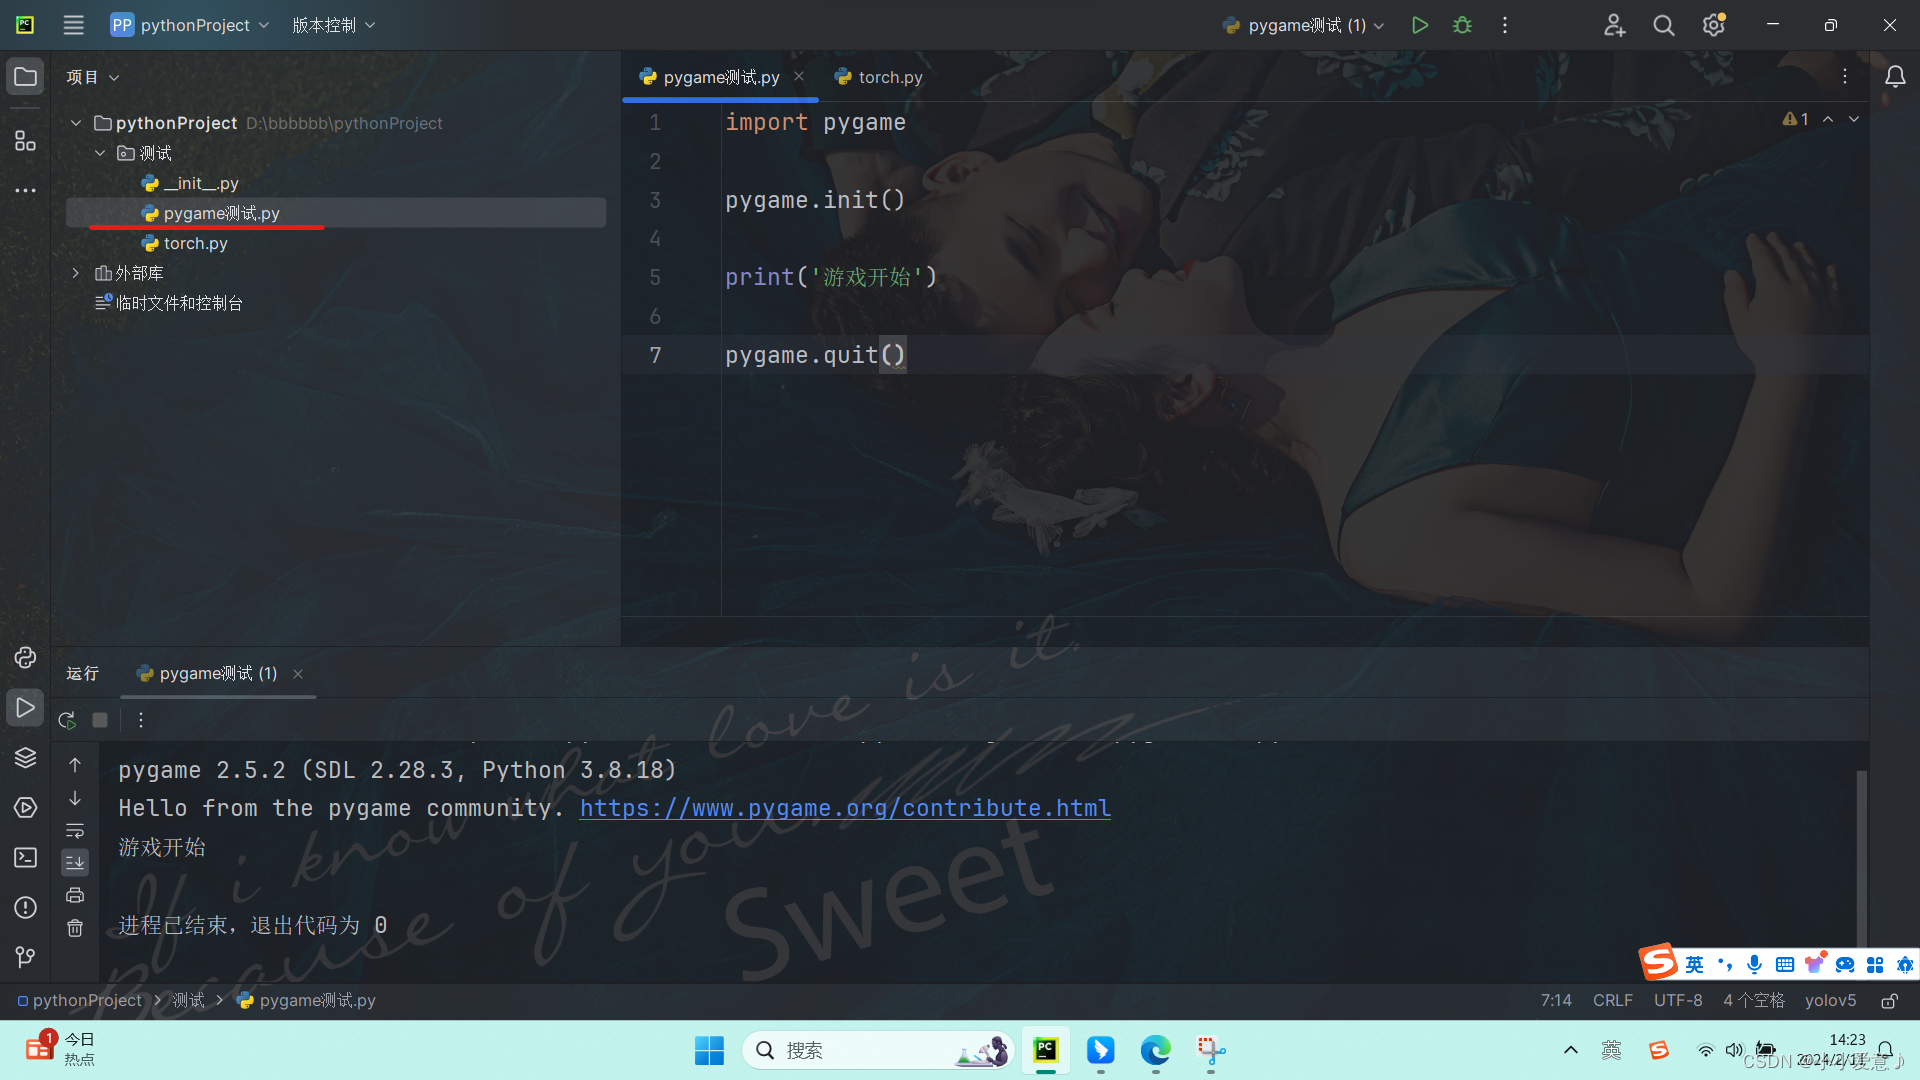Clear console output with the trash icon
1920x1080 pixels.
(75, 928)
